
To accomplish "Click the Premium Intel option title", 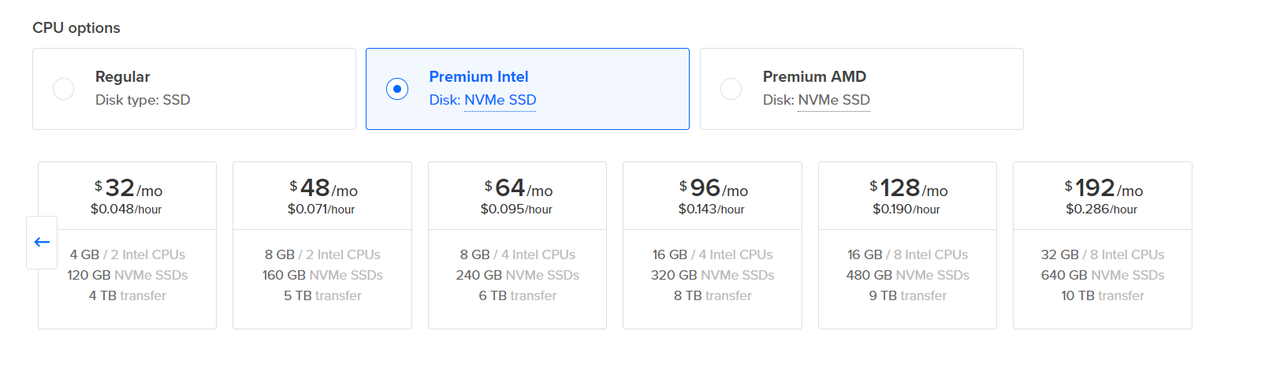I will (x=479, y=77).
